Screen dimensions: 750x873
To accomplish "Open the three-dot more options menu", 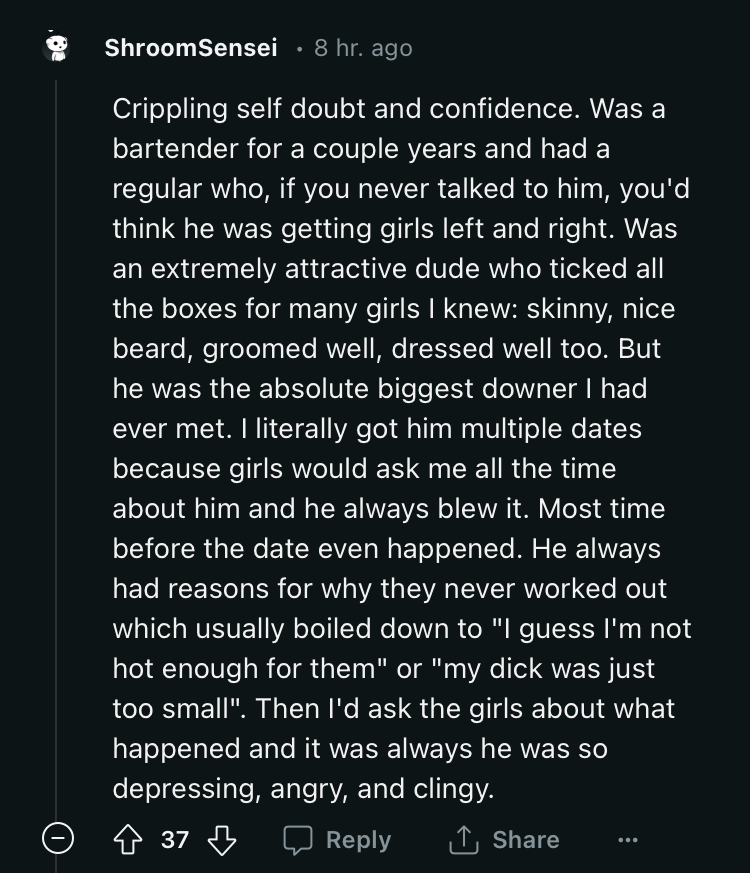I will click(x=628, y=840).
